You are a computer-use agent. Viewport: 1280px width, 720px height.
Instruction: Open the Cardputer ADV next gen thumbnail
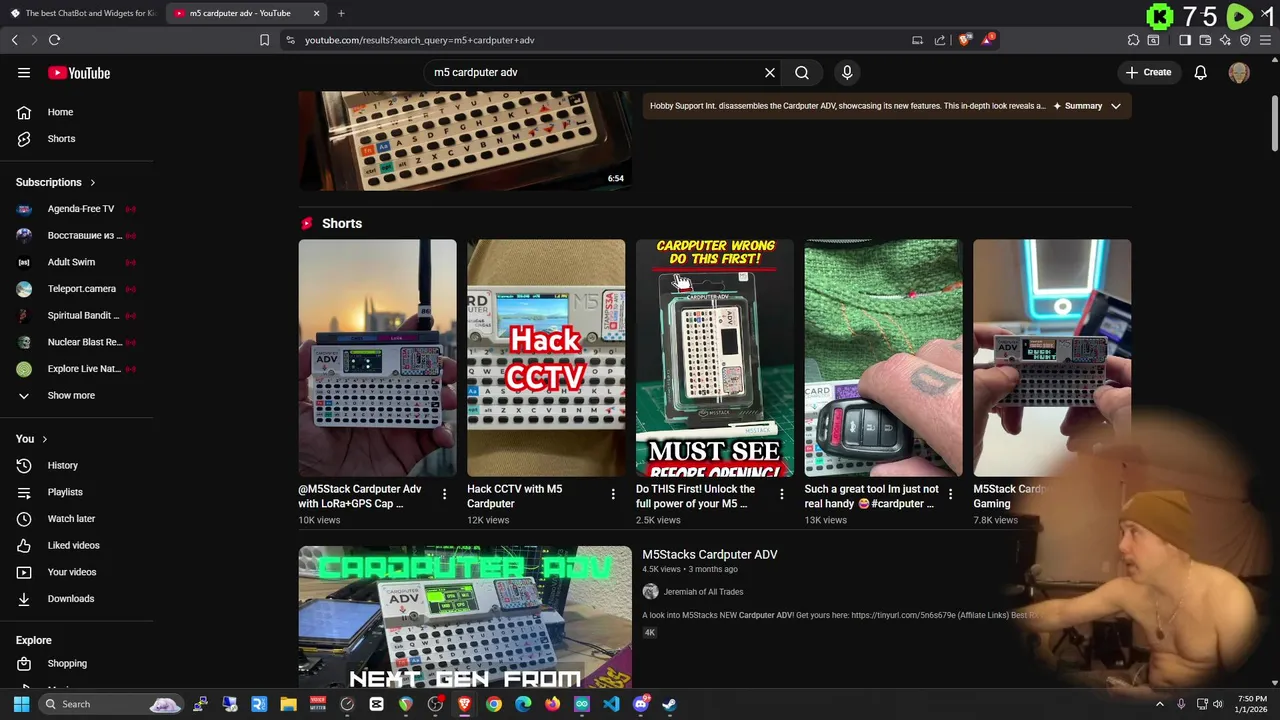coord(465,617)
